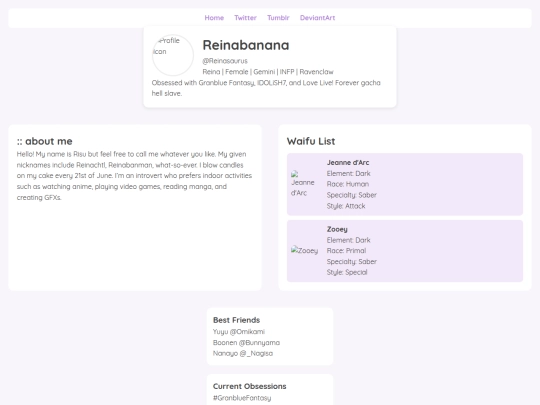Viewport: 540px width, 405px height.
Task: Open the Tumblr navigation link
Action: pyautogui.click(x=278, y=18)
